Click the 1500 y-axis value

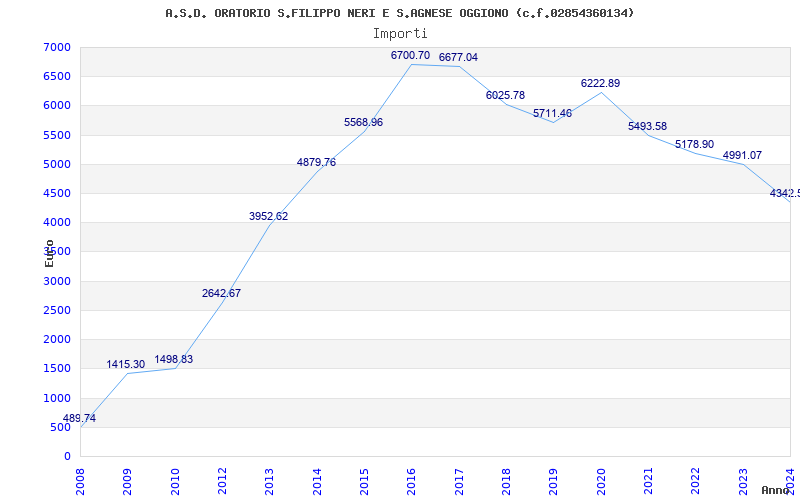click(x=57, y=368)
